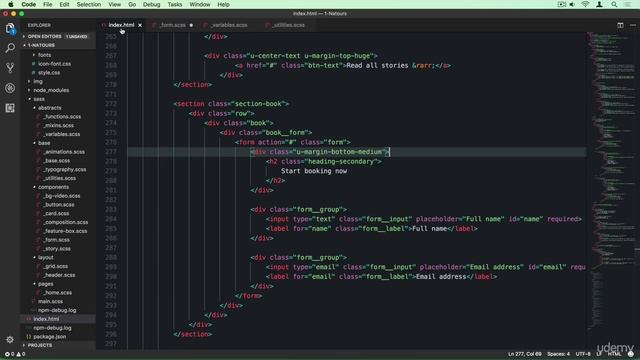Open _mixins.scss file
The width and height of the screenshot is (640, 360).
click(59, 125)
